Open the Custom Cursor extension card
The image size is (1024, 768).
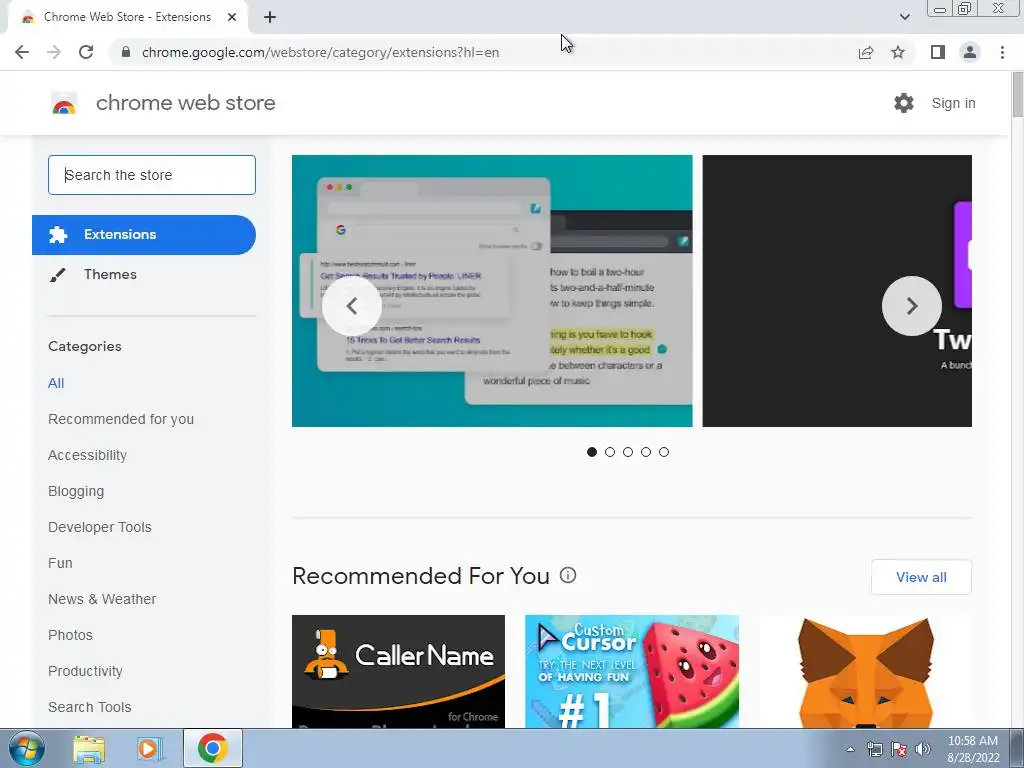click(632, 671)
